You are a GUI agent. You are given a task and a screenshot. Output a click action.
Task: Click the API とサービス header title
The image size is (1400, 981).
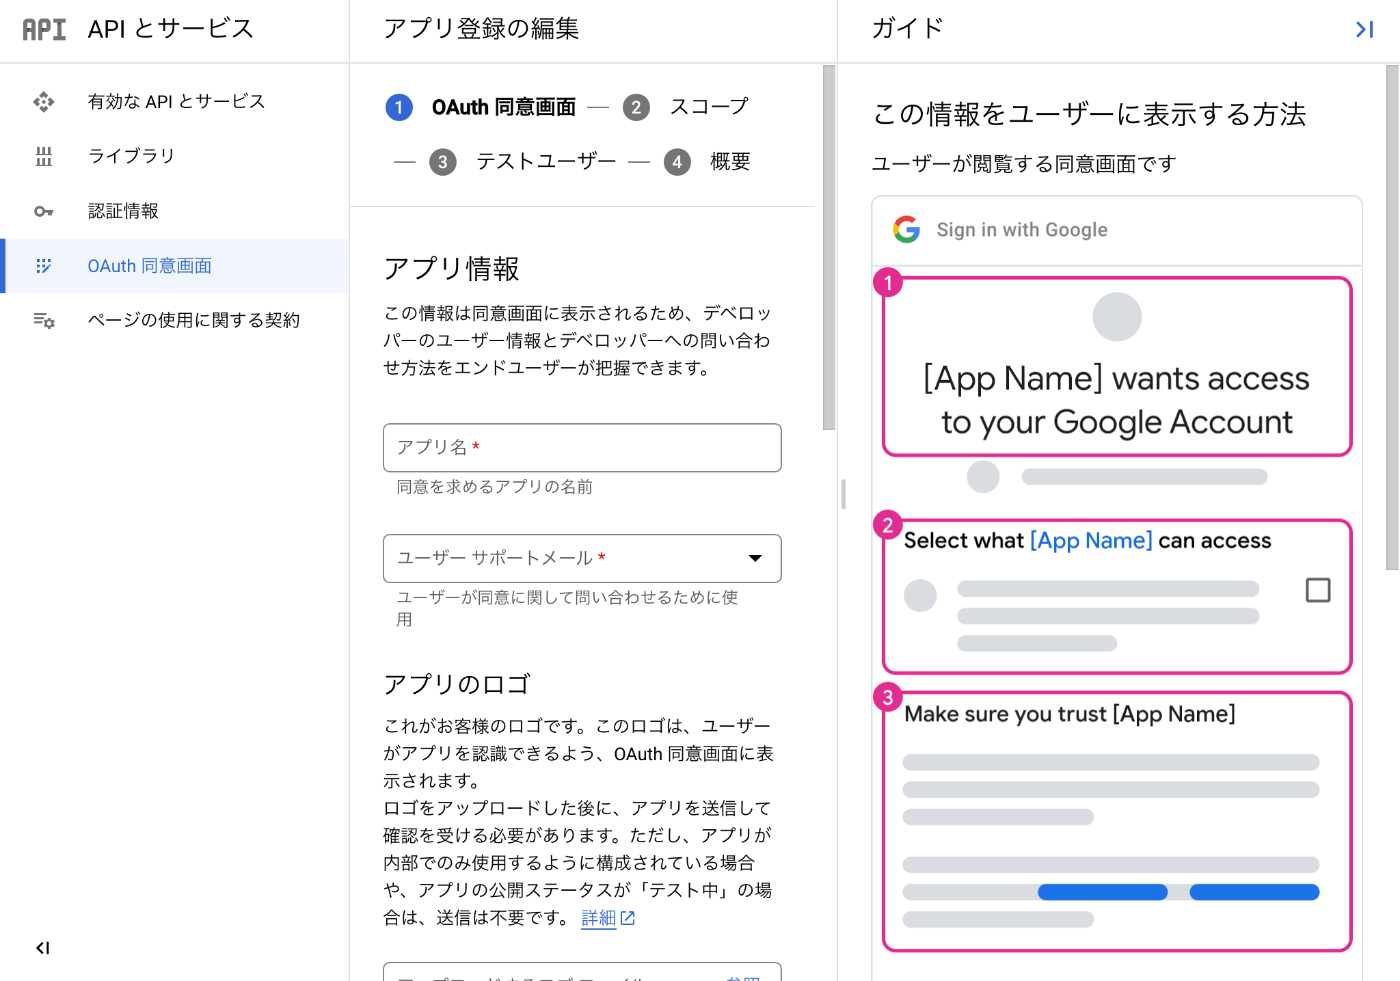pos(171,29)
